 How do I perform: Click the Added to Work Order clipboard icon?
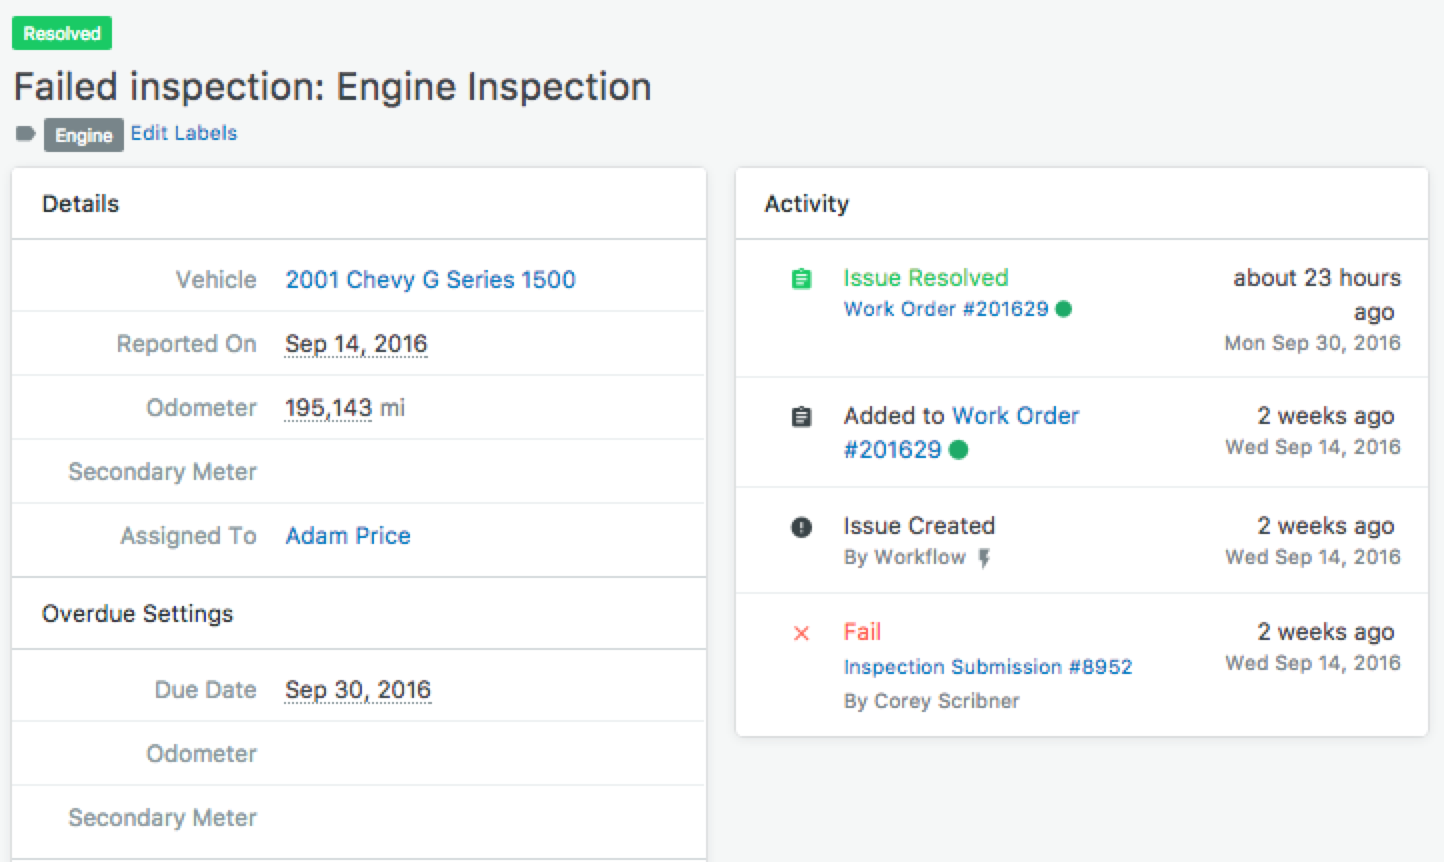click(801, 417)
